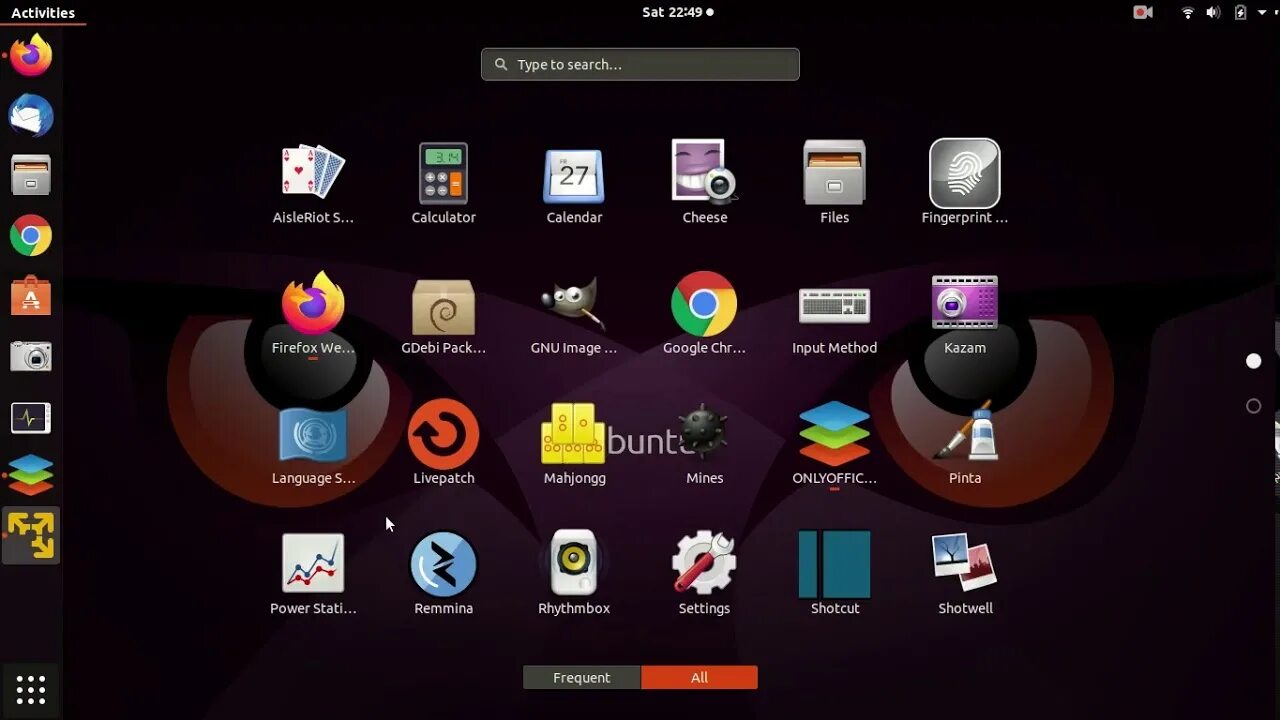The image size is (1280, 720).
Task: Click the Show Applications grid button in dock
Action: 31,690
